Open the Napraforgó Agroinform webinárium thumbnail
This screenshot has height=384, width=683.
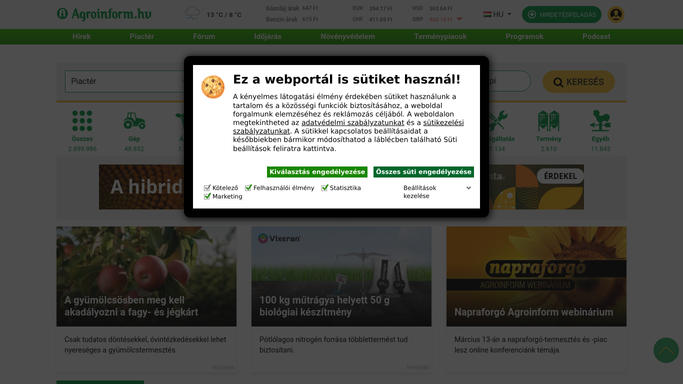[536, 276]
